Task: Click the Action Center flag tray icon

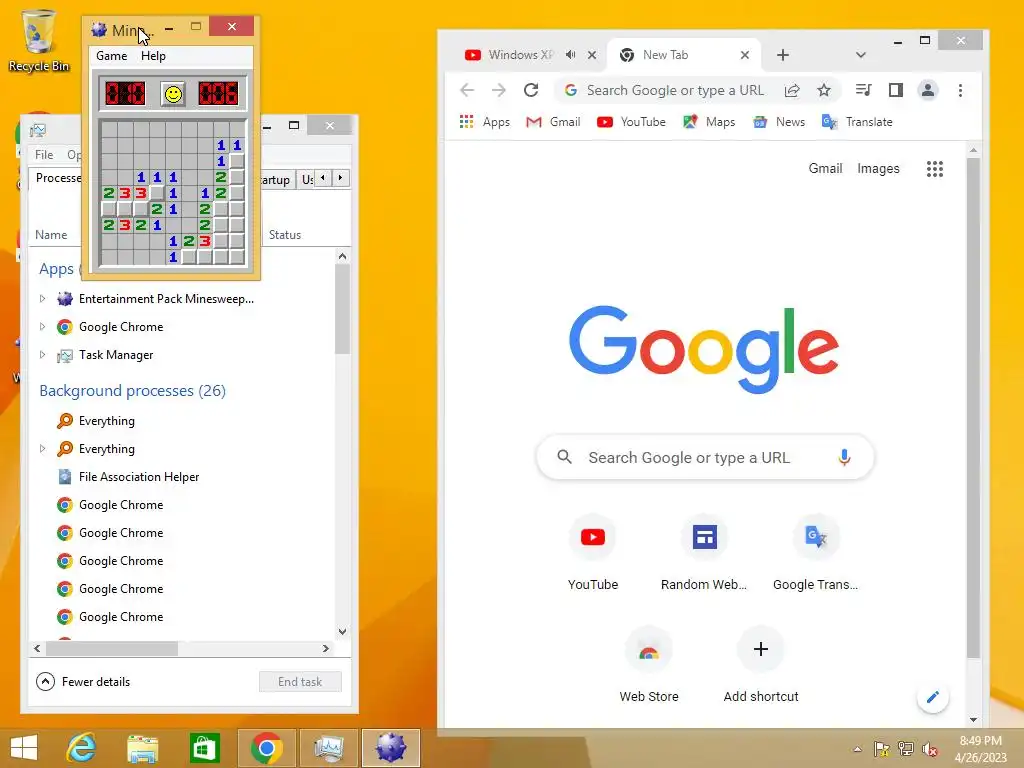Action: point(881,749)
